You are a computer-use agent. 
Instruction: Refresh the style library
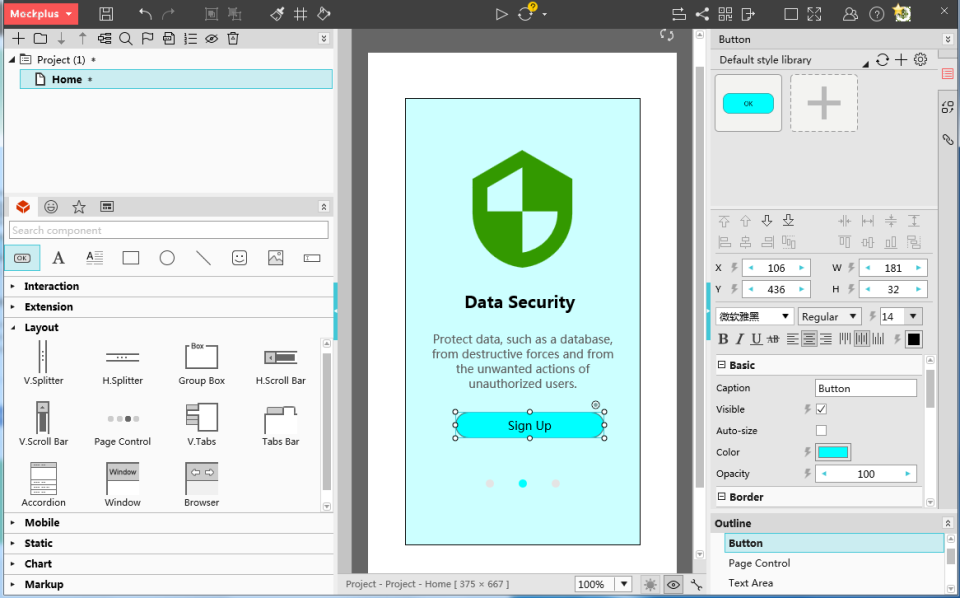click(x=882, y=59)
